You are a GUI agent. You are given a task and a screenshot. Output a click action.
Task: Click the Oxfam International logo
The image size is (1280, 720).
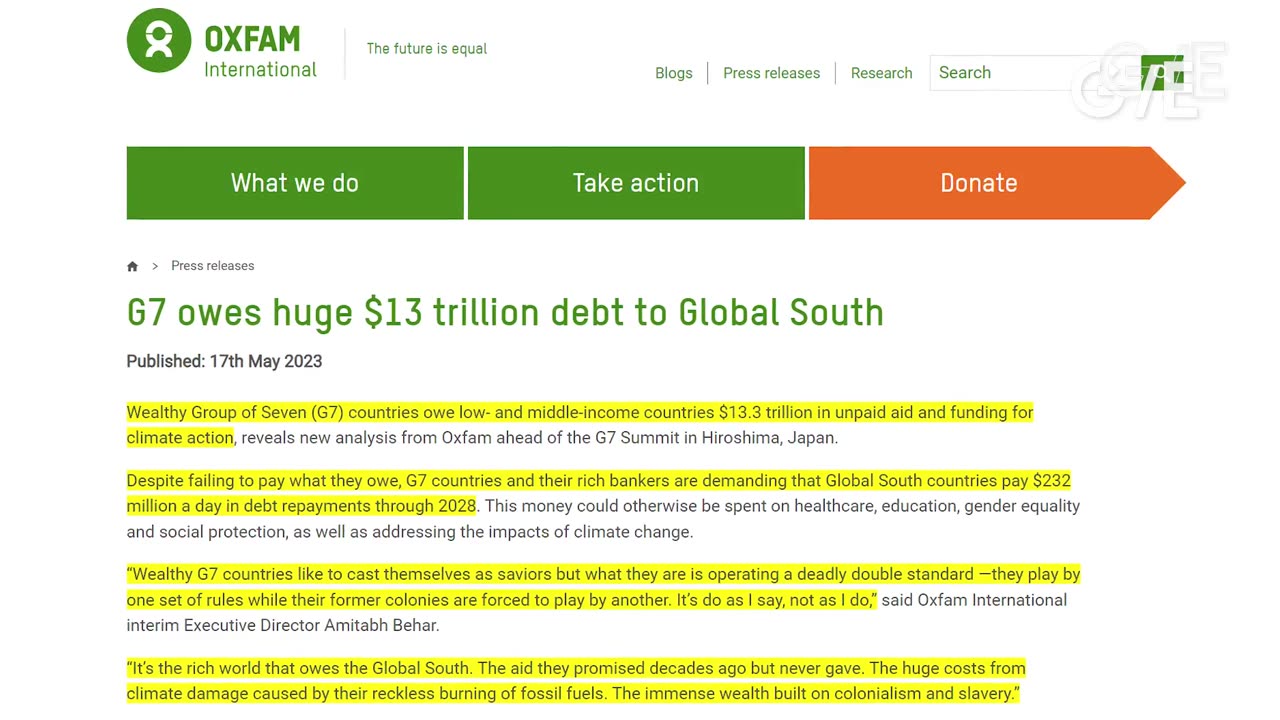[222, 43]
